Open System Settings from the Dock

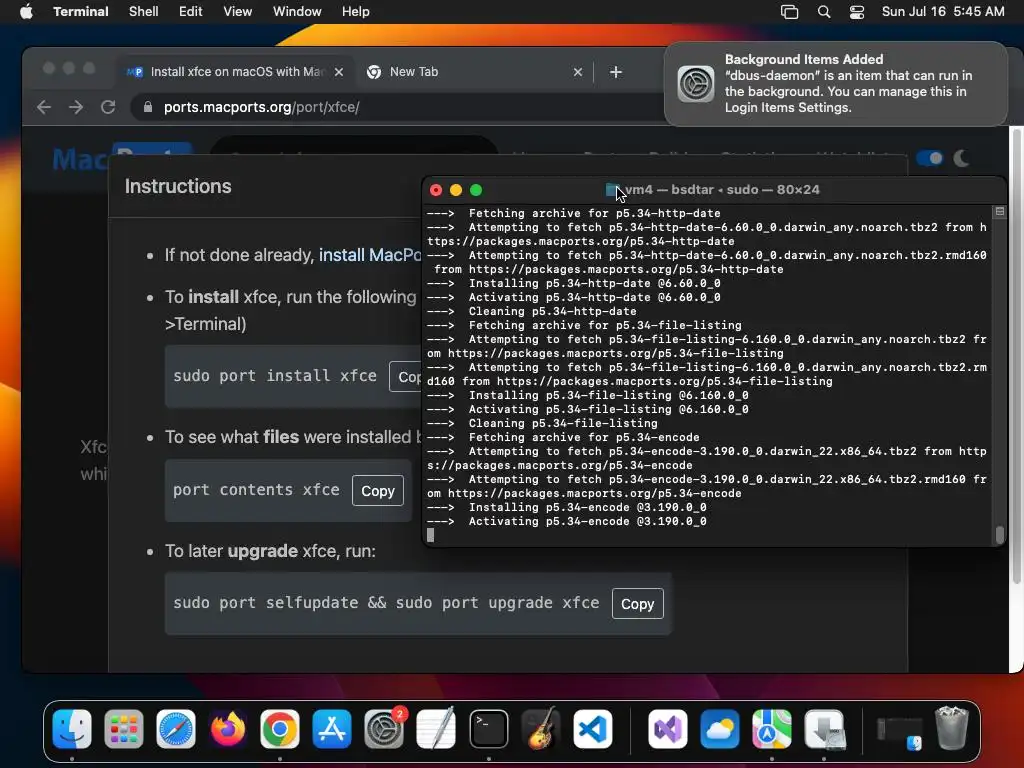tap(384, 729)
